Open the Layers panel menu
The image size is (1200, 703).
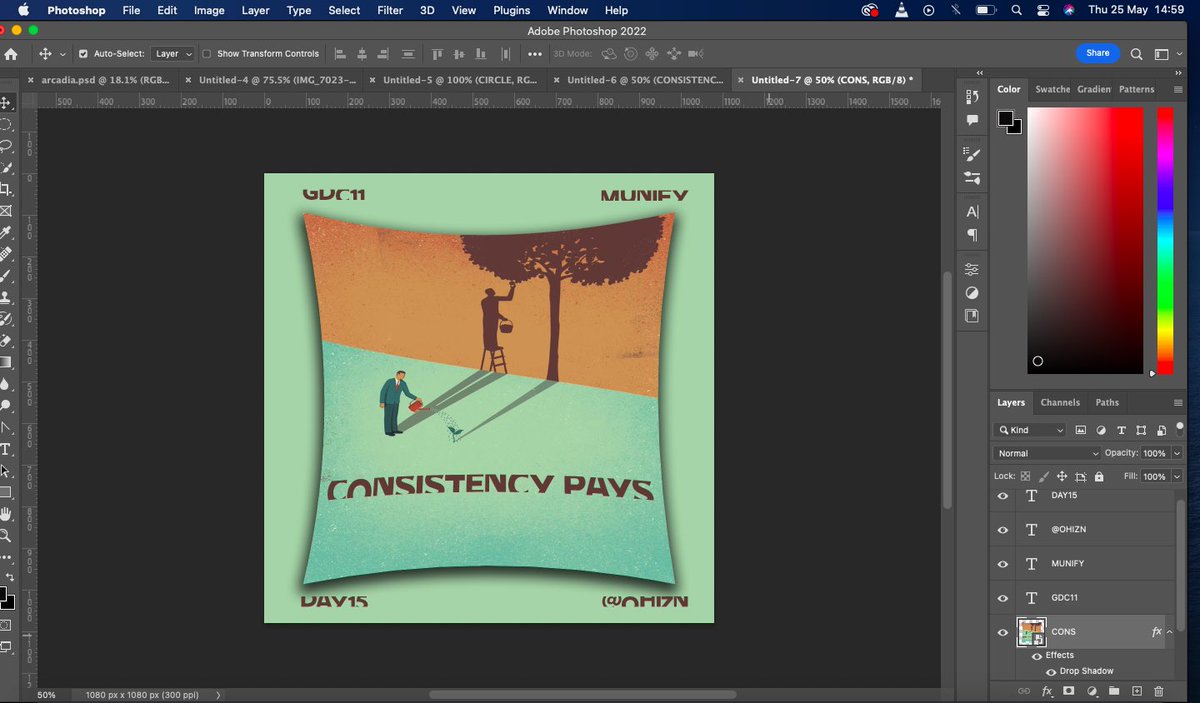(x=1177, y=403)
